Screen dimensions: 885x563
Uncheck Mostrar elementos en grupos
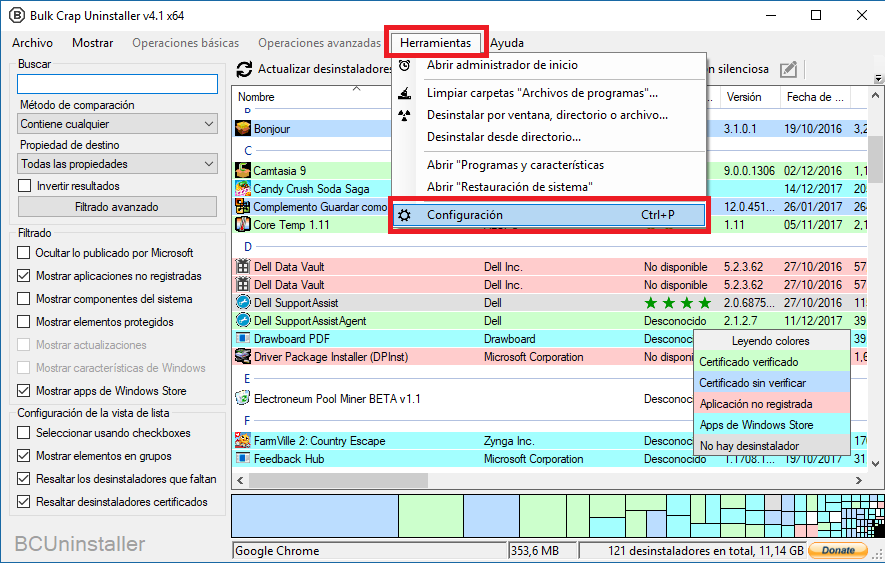pyautogui.click(x=24, y=455)
